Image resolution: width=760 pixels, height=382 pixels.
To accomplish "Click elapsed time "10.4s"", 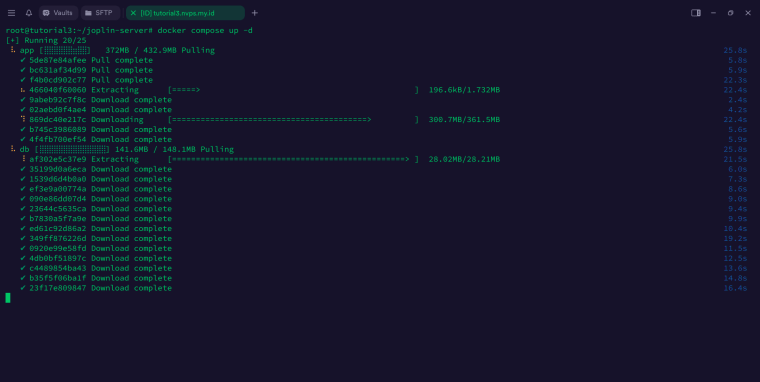I will pyautogui.click(x=735, y=229).
